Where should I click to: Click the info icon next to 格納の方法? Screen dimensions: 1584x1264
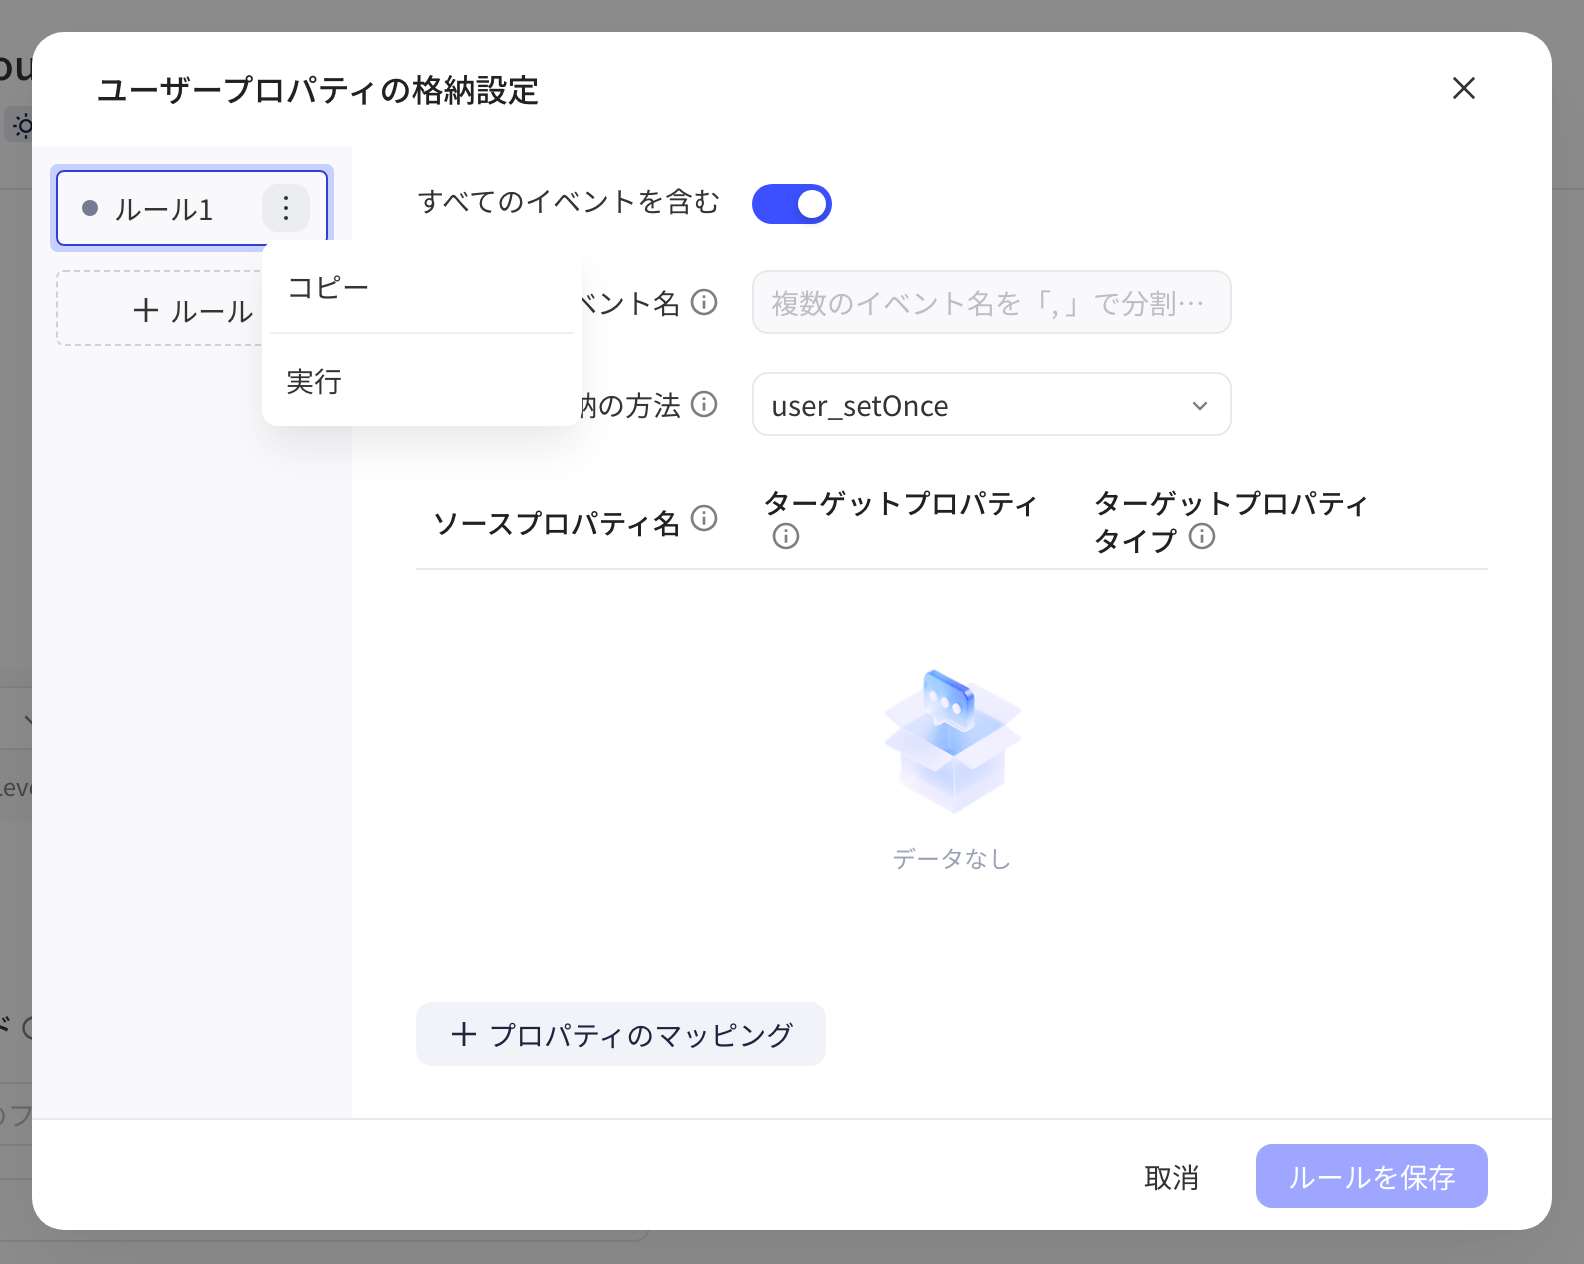pos(705,404)
